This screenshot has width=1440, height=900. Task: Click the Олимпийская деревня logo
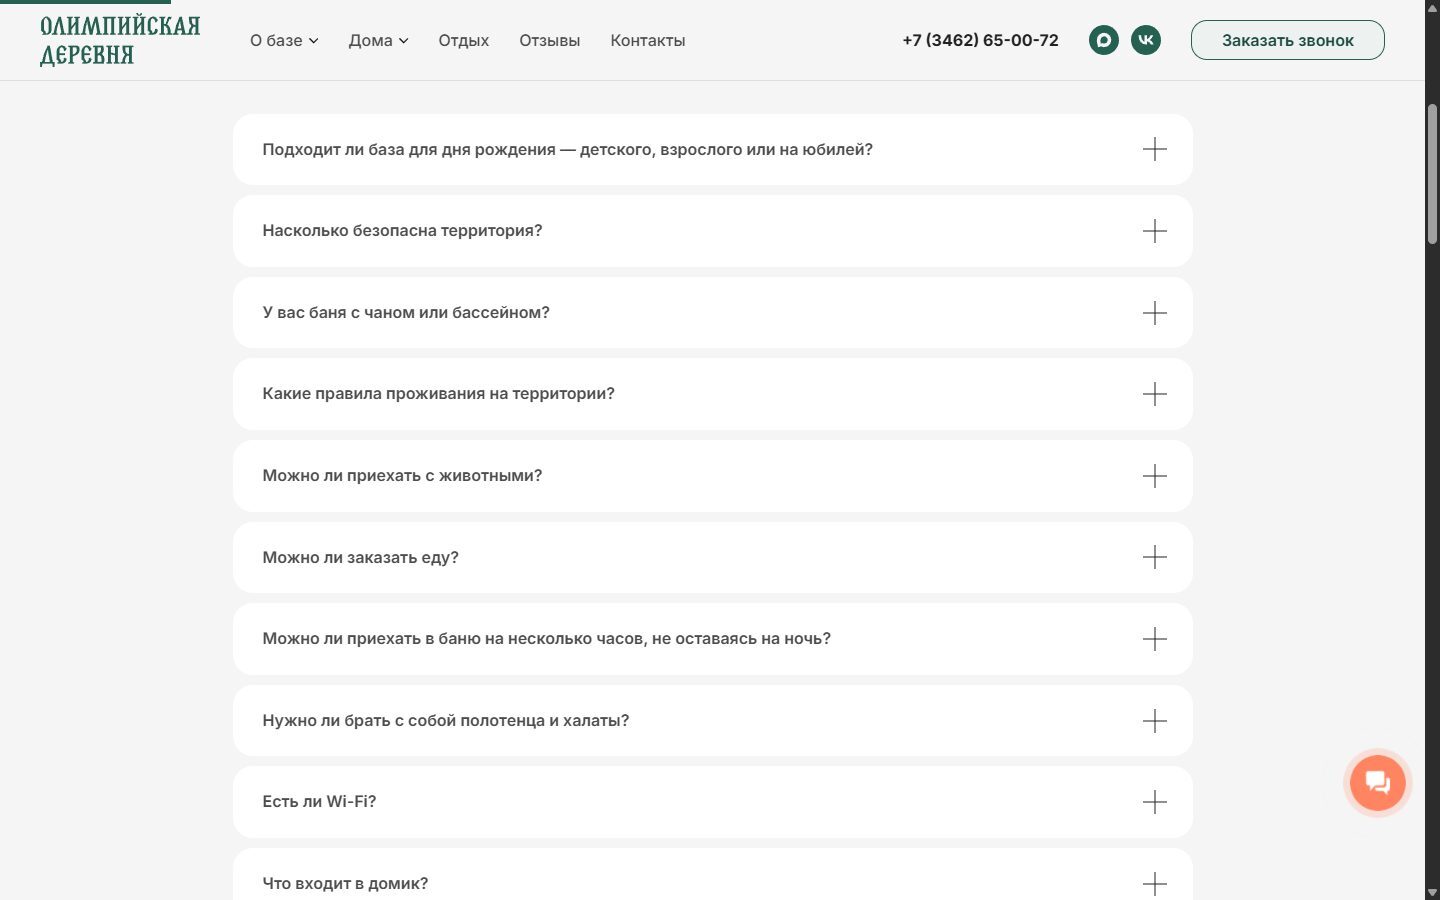pyautogui.click(x=120, y=40)
